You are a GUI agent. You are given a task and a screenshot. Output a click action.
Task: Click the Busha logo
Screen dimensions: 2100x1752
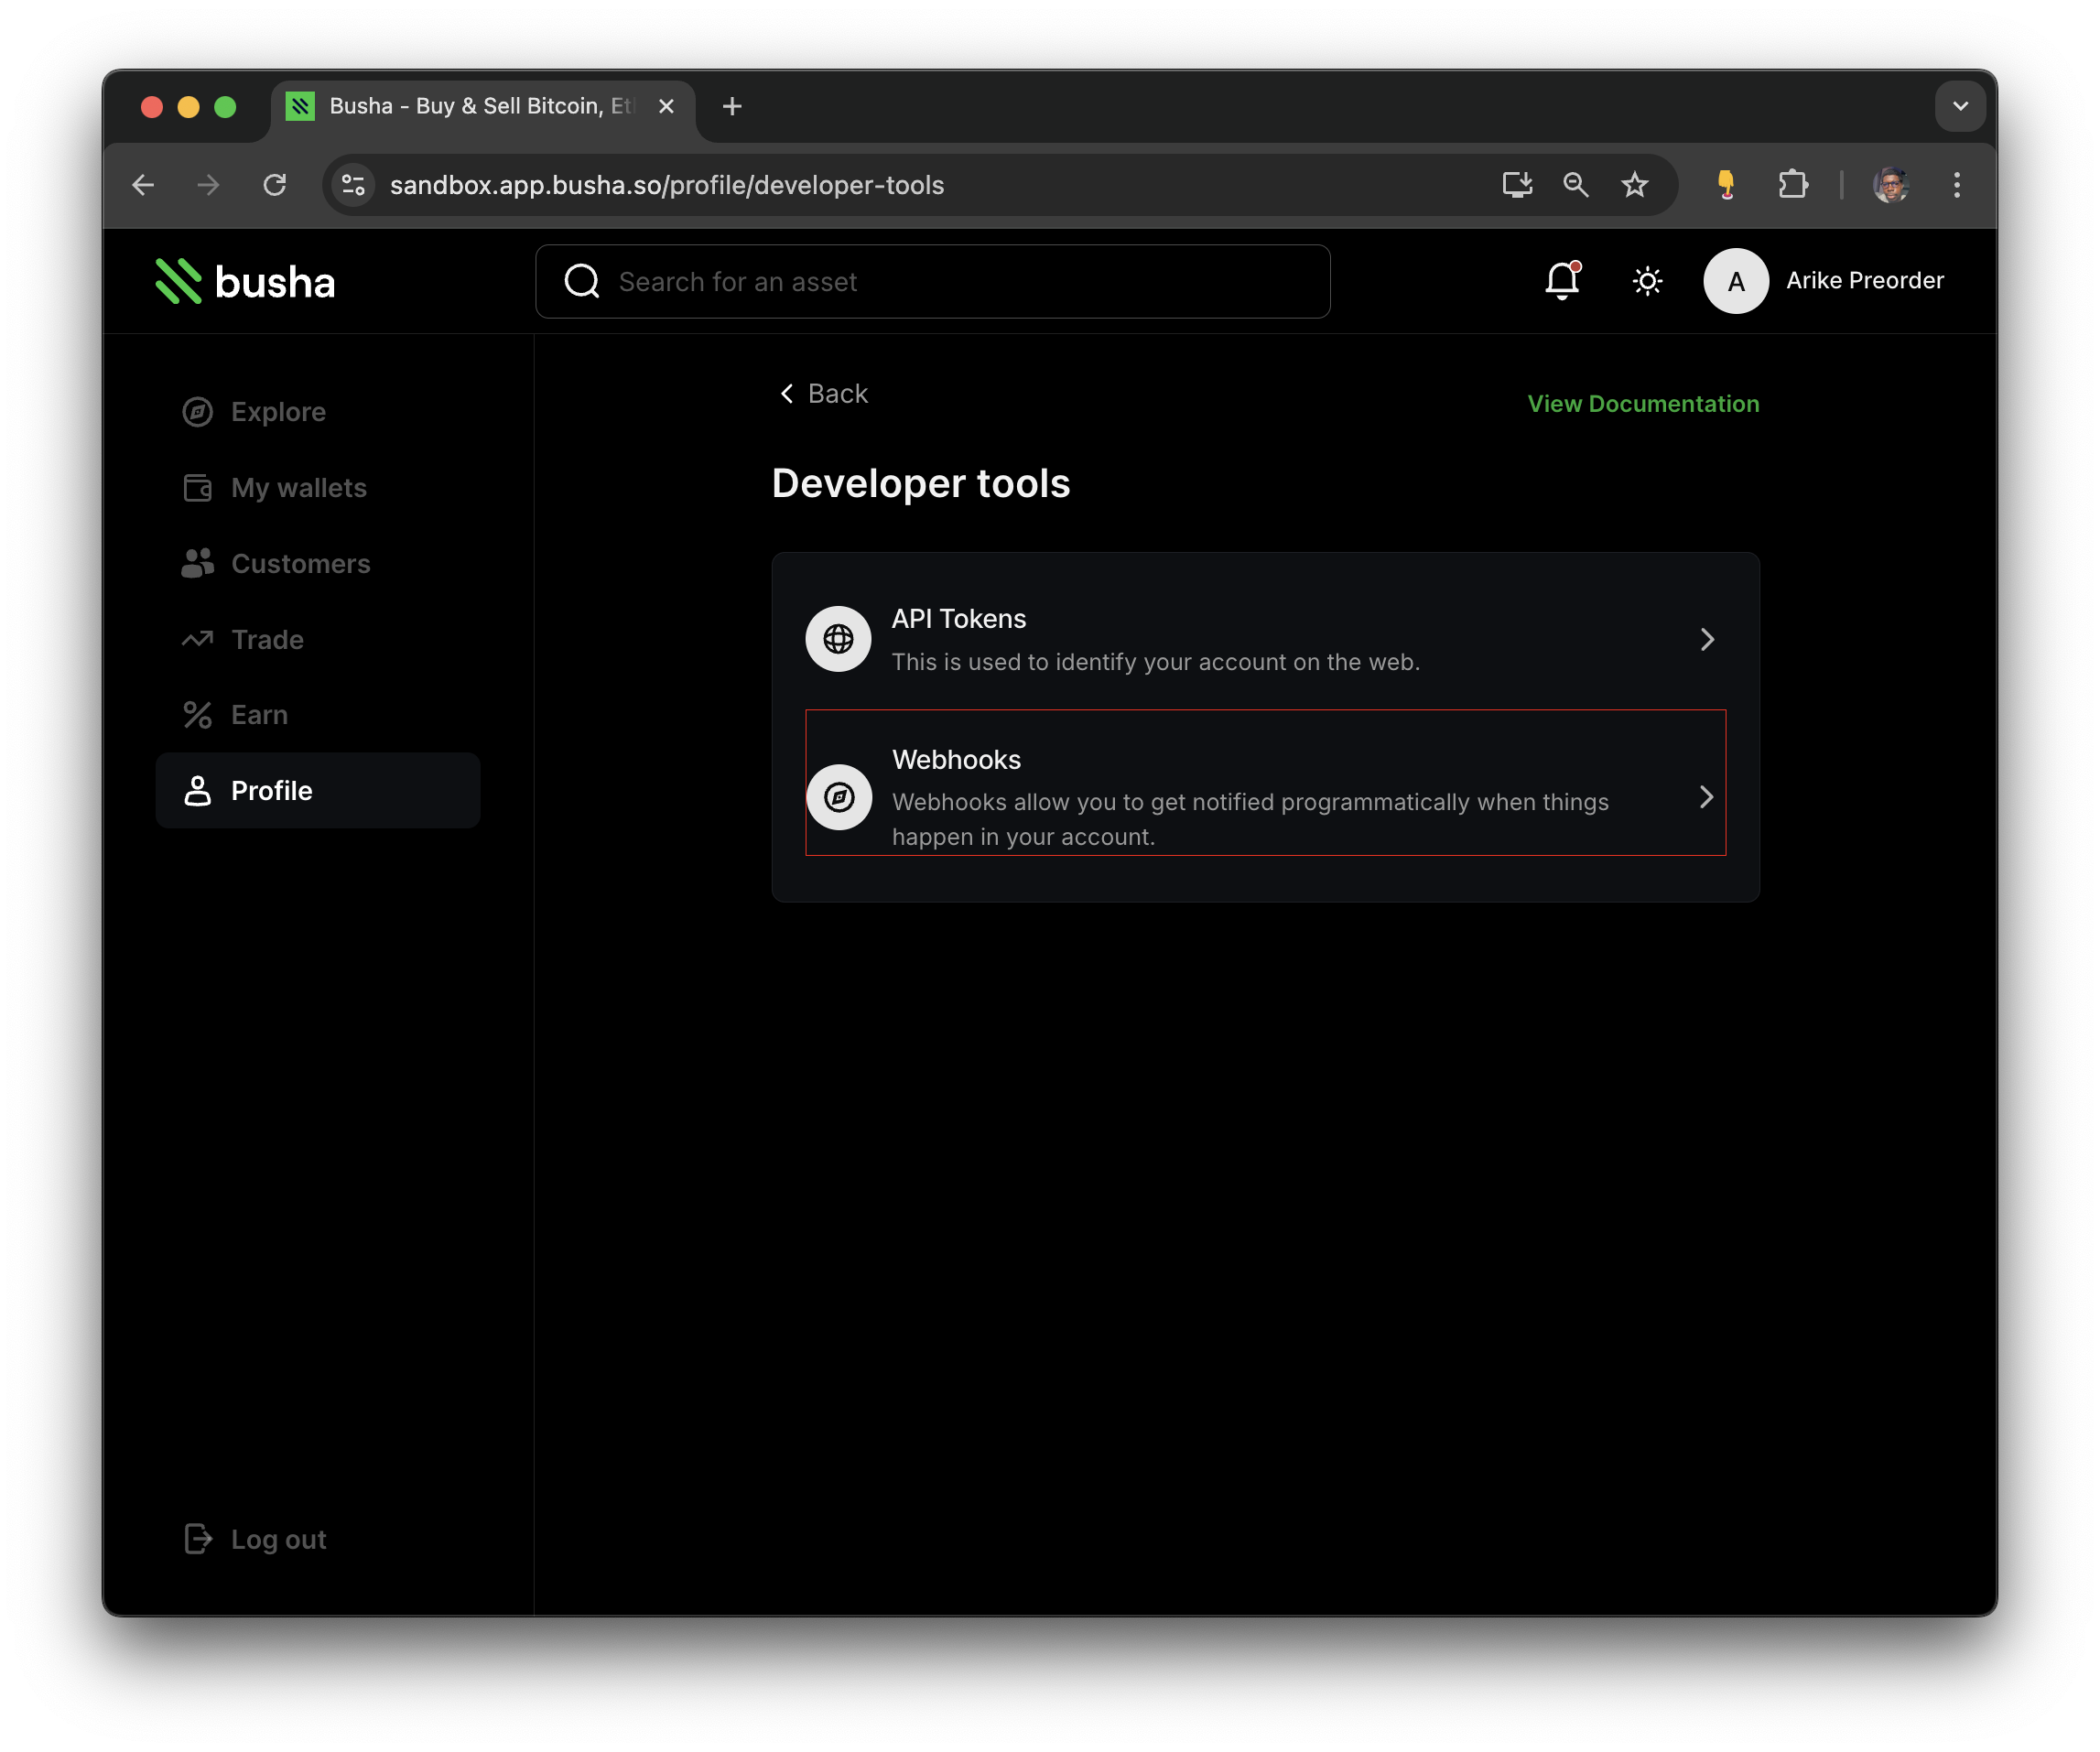coord(244,281)
